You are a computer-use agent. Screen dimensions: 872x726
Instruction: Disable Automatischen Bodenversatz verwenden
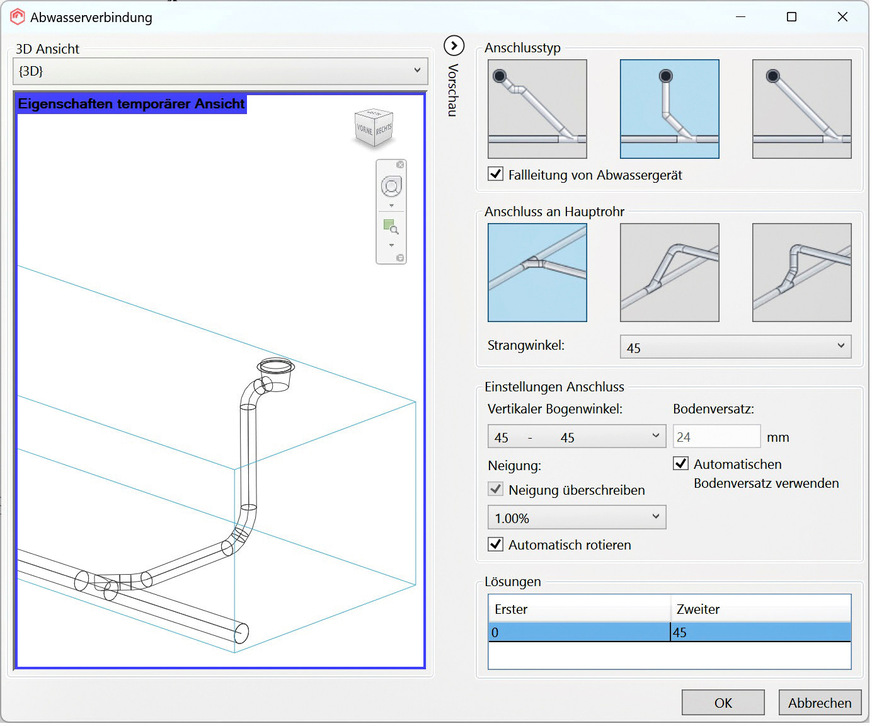pos(681,464)
